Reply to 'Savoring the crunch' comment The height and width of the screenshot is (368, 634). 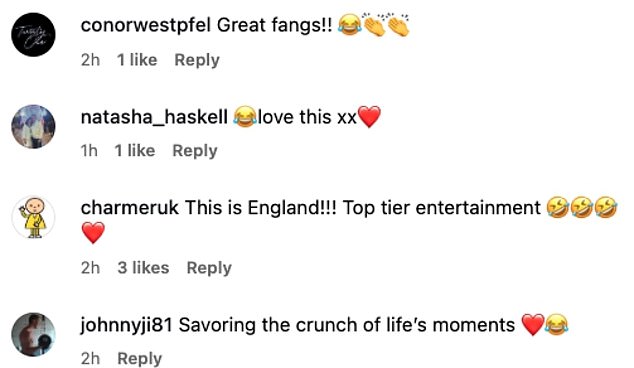point(139,359)
